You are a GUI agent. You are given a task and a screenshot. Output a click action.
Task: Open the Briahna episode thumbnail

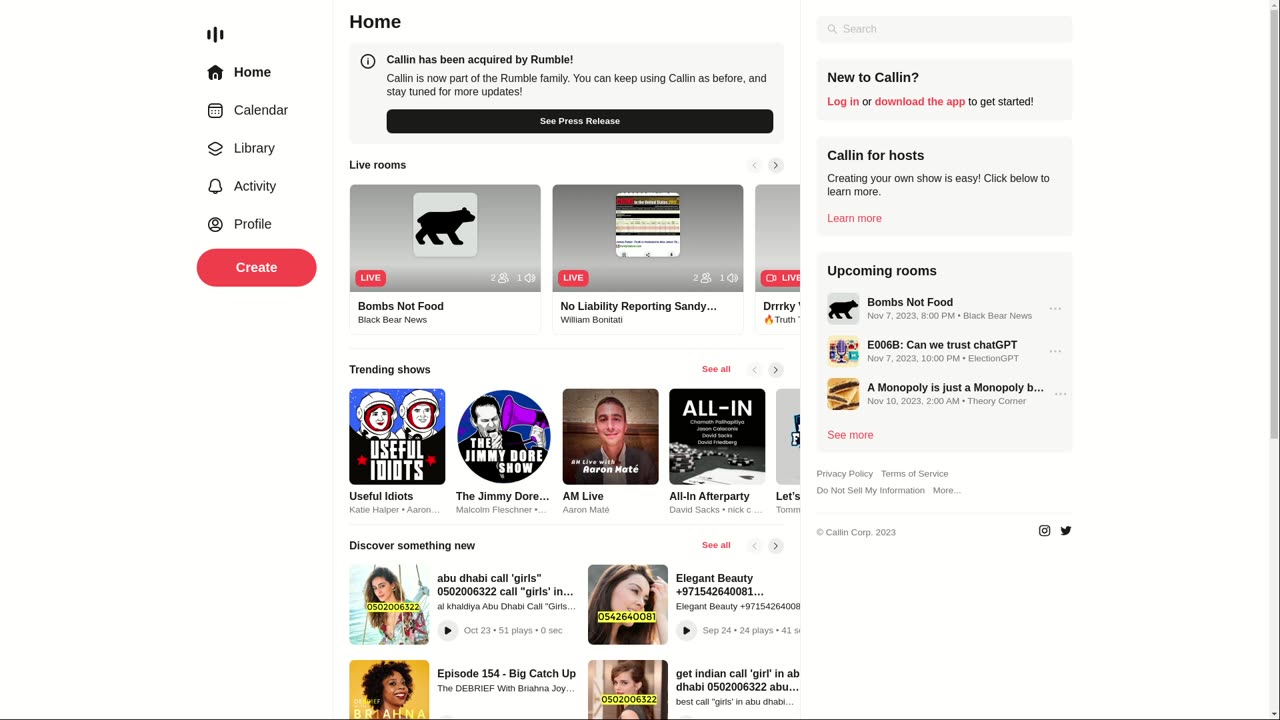[x=389, y=690]
